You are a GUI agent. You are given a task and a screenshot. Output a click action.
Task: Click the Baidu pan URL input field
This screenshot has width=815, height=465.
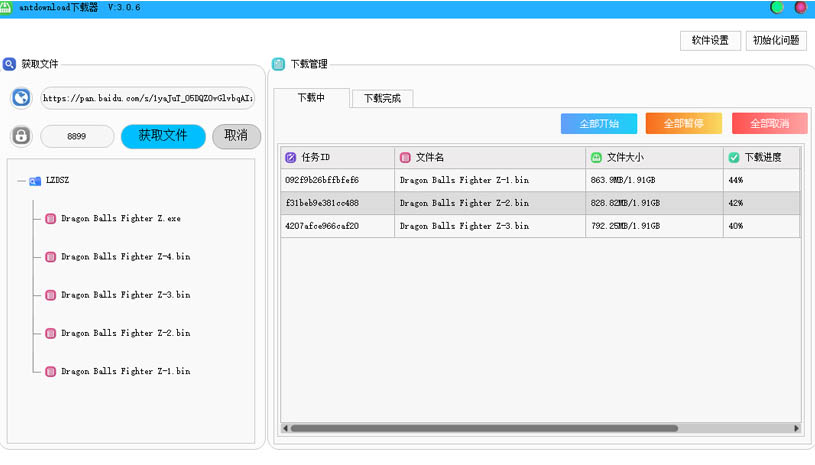coord(147,99)
